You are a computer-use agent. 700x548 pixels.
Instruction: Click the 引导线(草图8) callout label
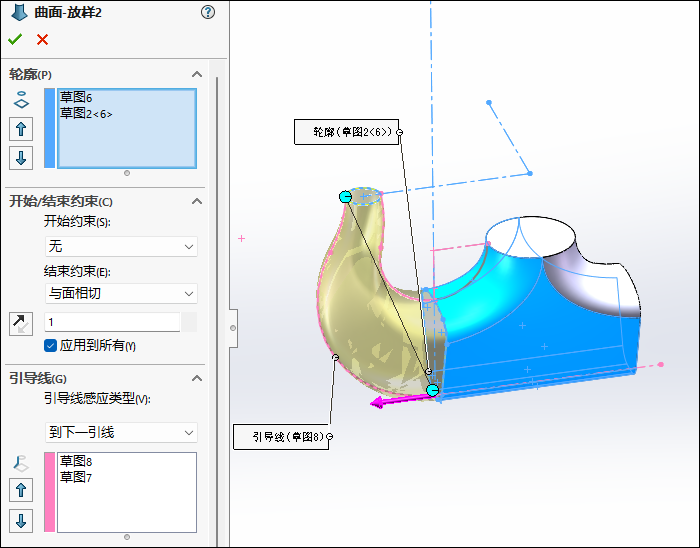click(x=280, y=437)
